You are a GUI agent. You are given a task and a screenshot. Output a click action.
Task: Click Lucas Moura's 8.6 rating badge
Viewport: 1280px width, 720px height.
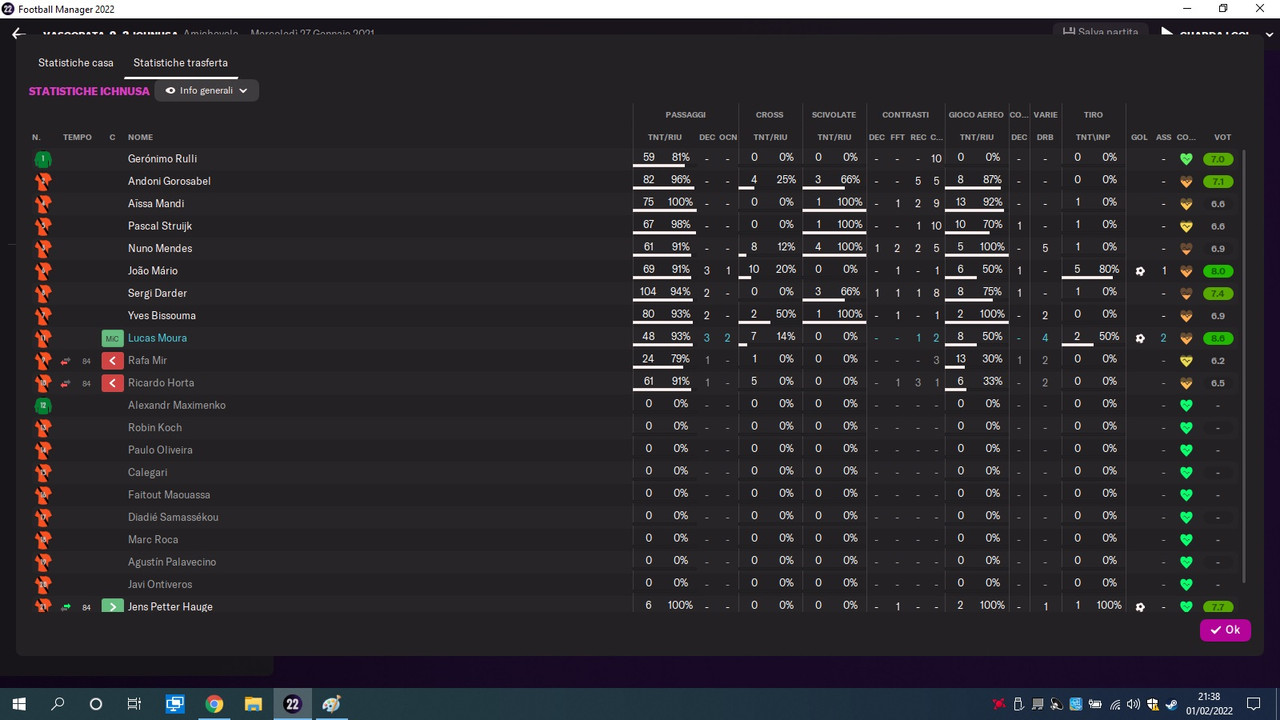tap(1218, 338)
